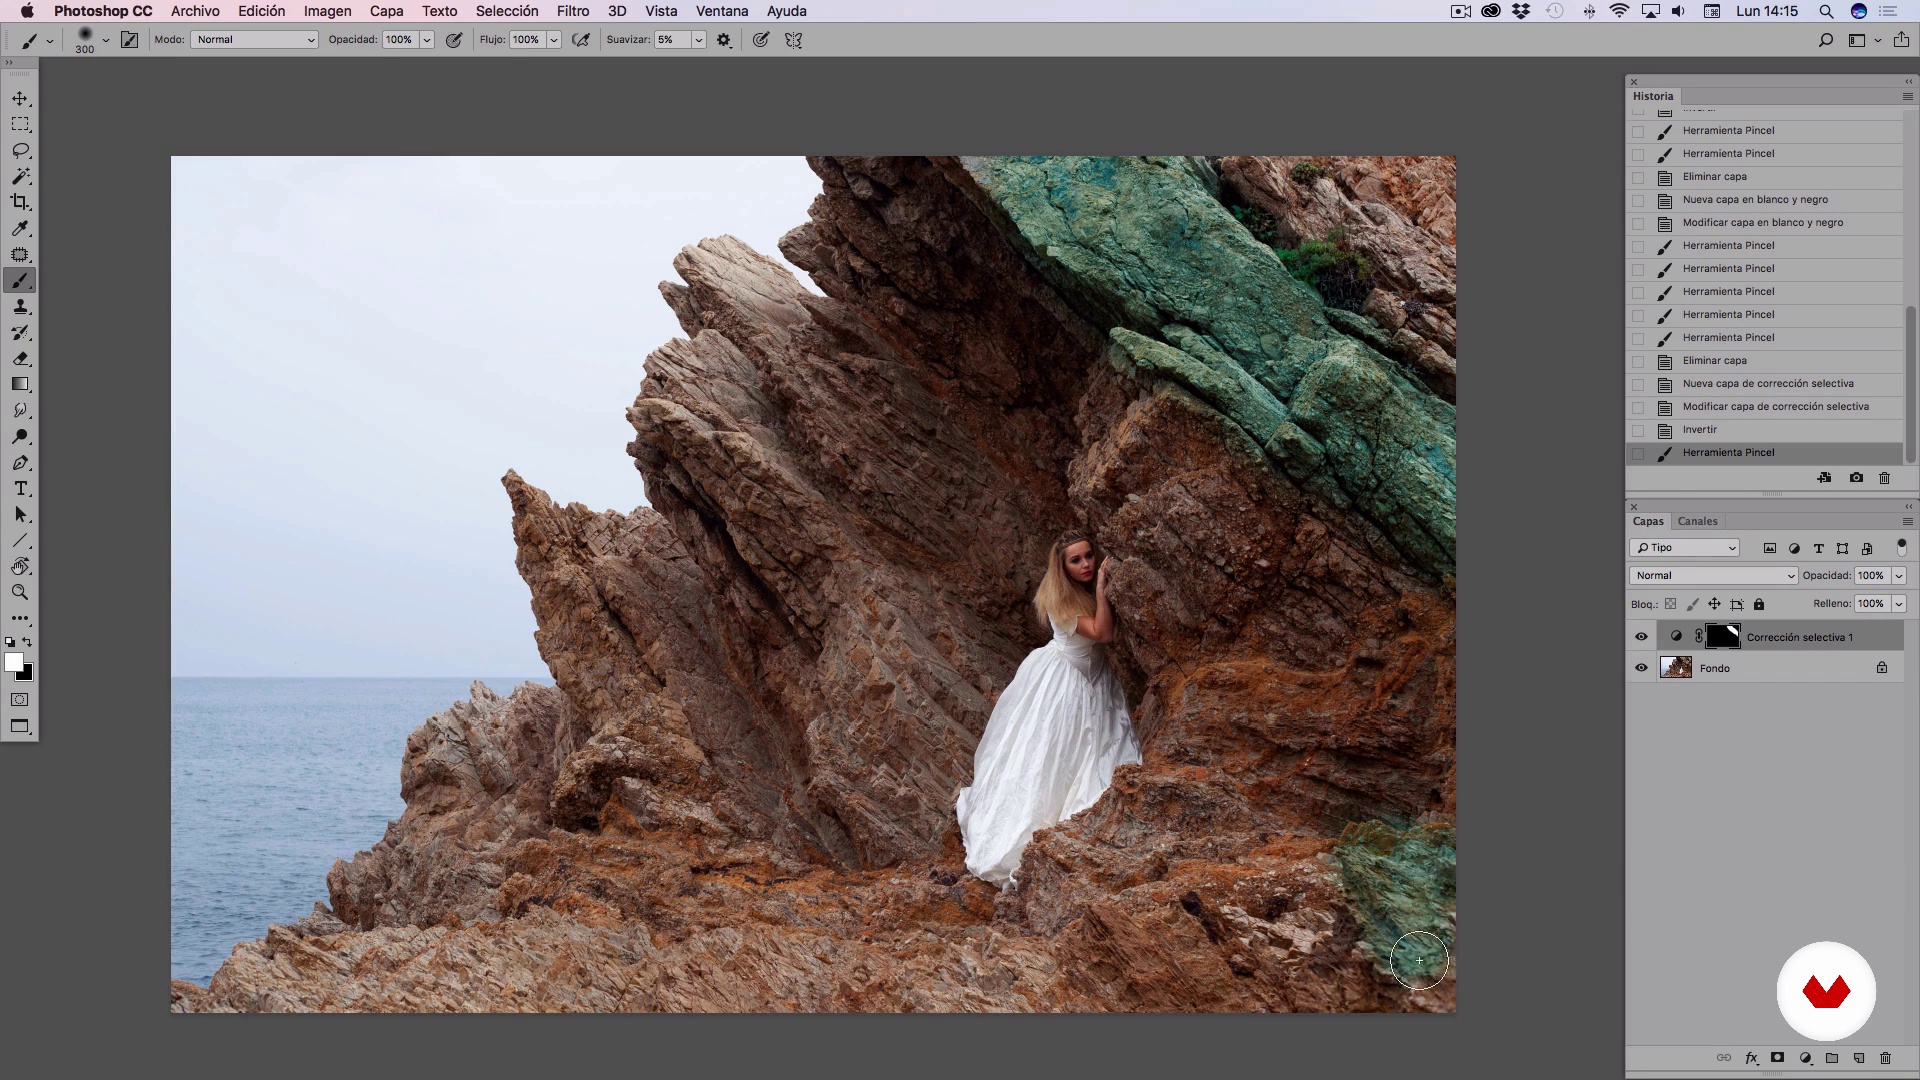Image resolution: width=1920 pixels, height=1080 pixels.
Task: Select the Gradient tool
Action: coord(20,385)
